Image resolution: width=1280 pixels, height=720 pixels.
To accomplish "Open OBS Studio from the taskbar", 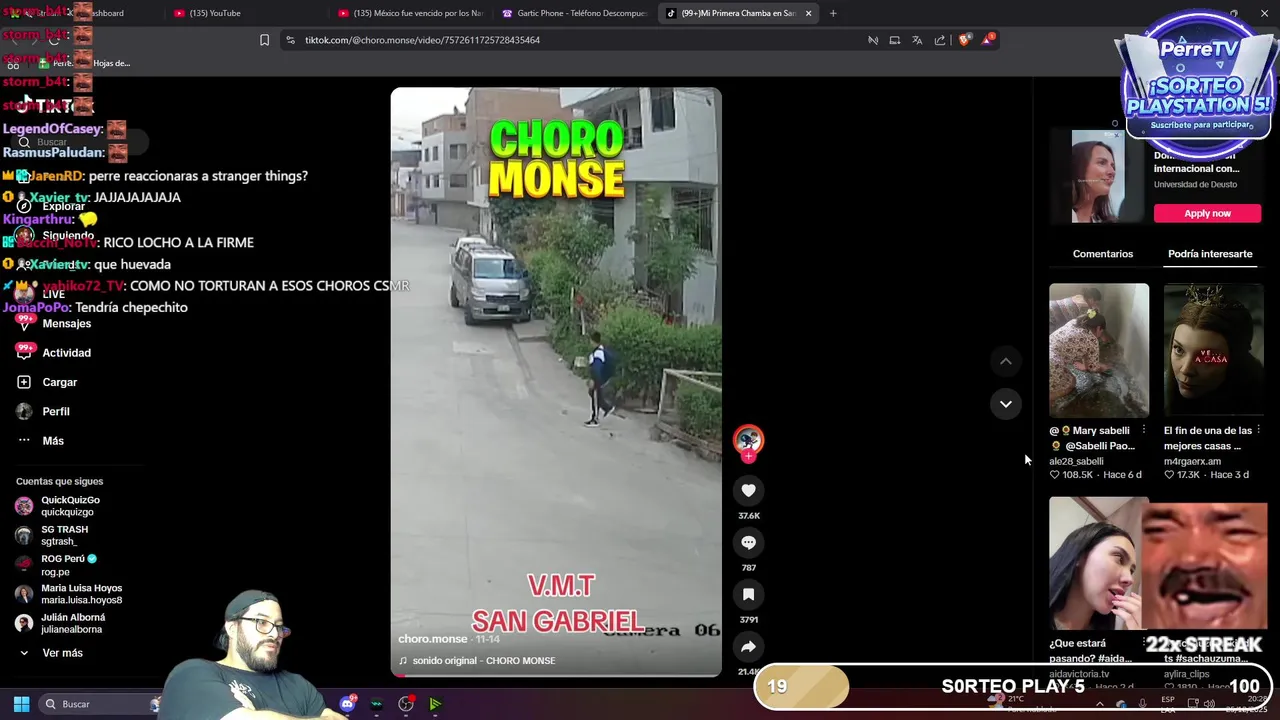I will 406,704.
